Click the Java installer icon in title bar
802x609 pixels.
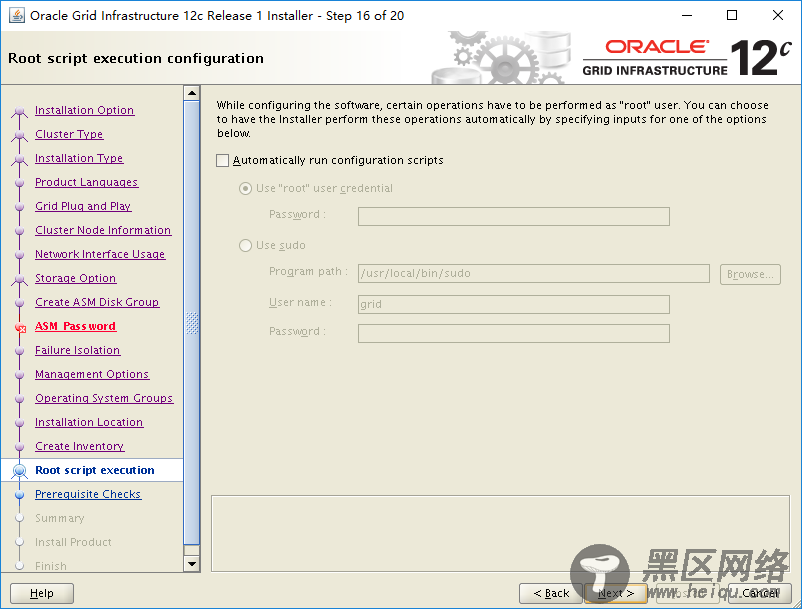point(16,15)
